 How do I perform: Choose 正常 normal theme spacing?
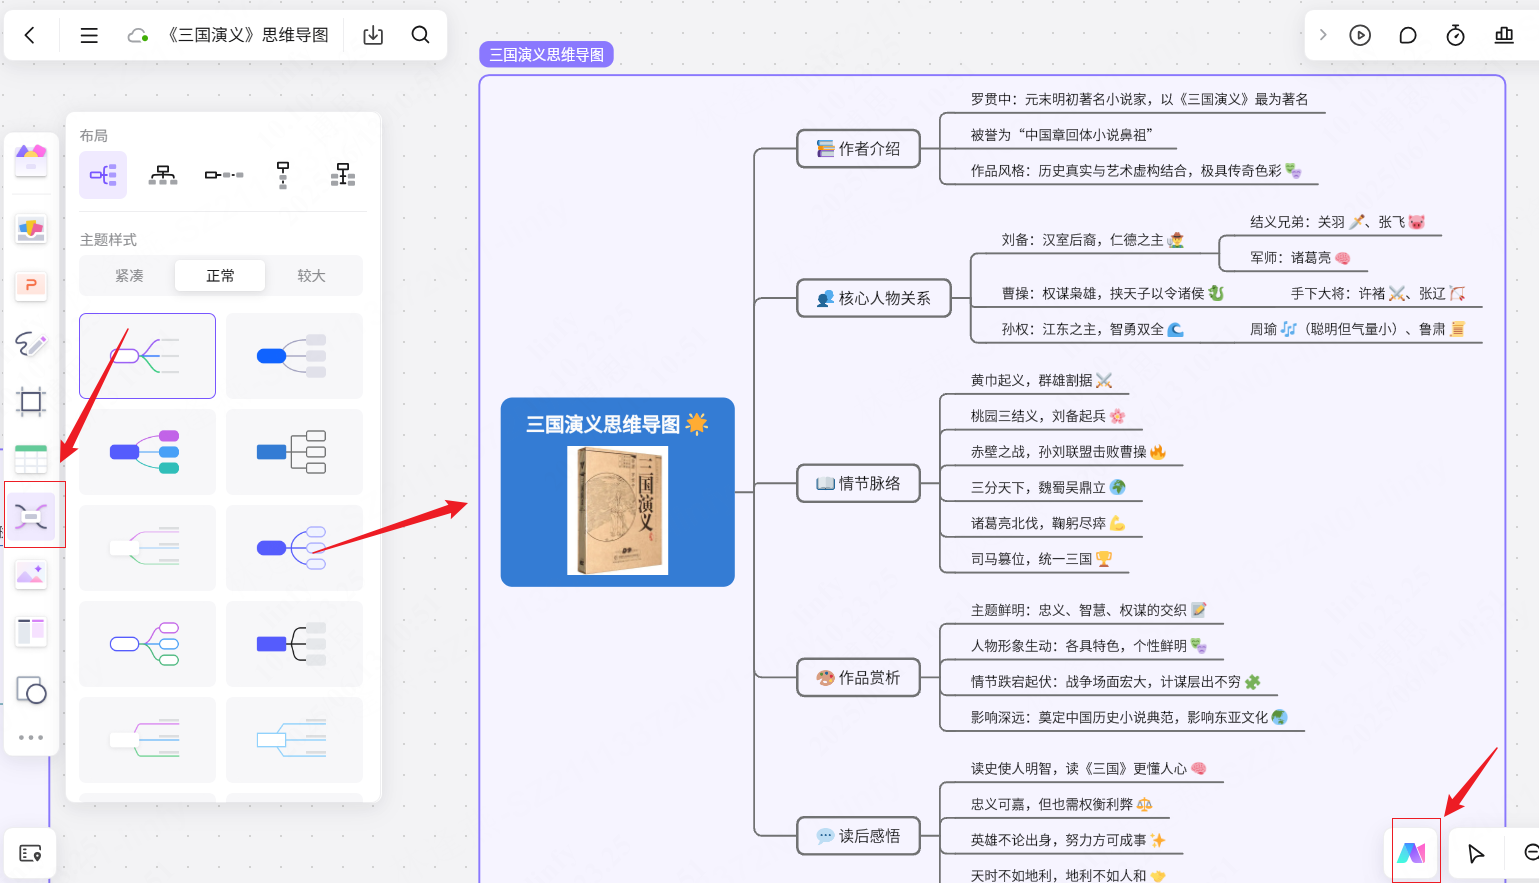[220, 276]
